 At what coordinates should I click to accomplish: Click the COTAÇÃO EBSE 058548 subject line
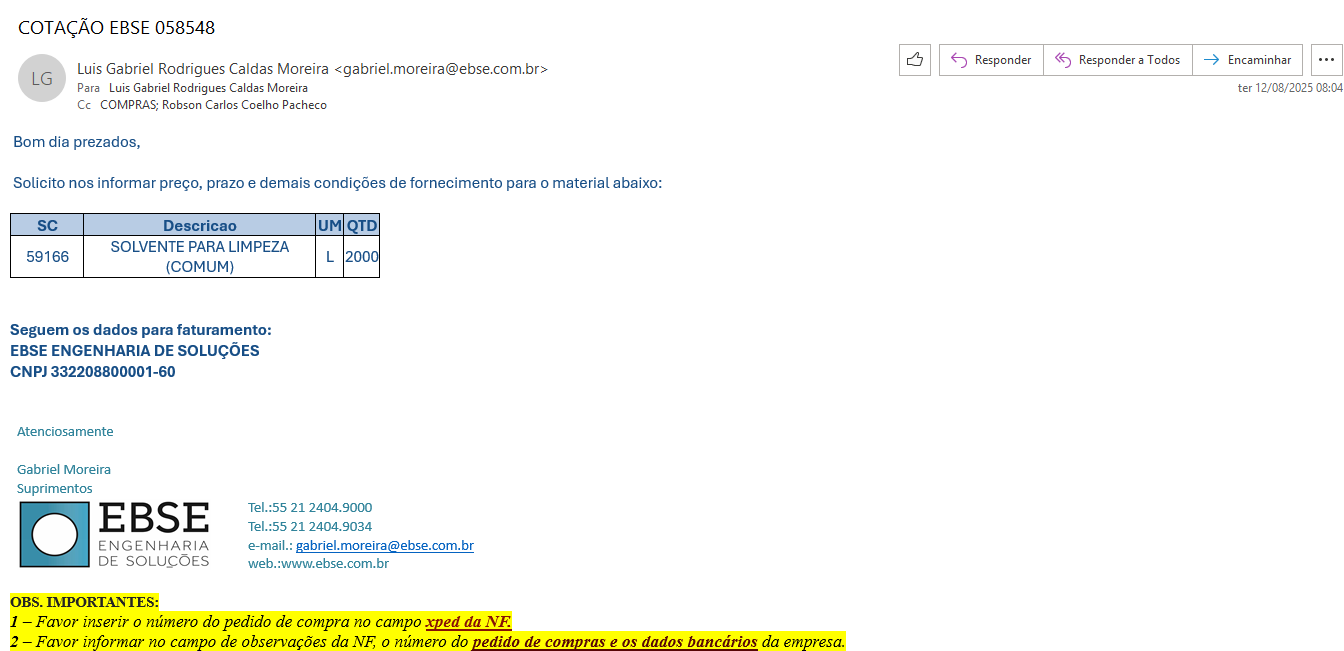[117, 28]
